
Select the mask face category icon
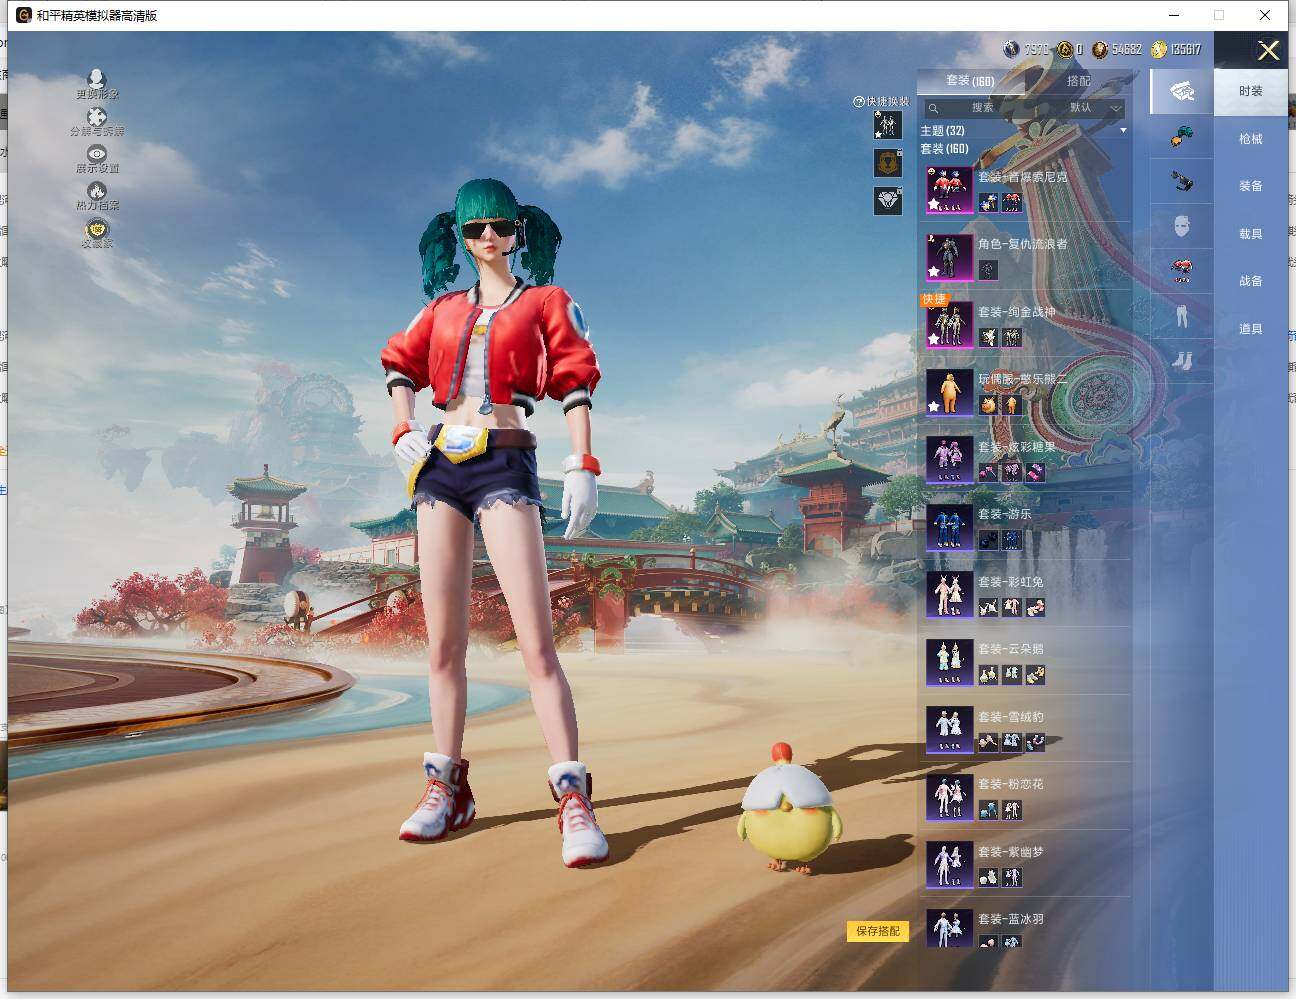[1182, 226]
